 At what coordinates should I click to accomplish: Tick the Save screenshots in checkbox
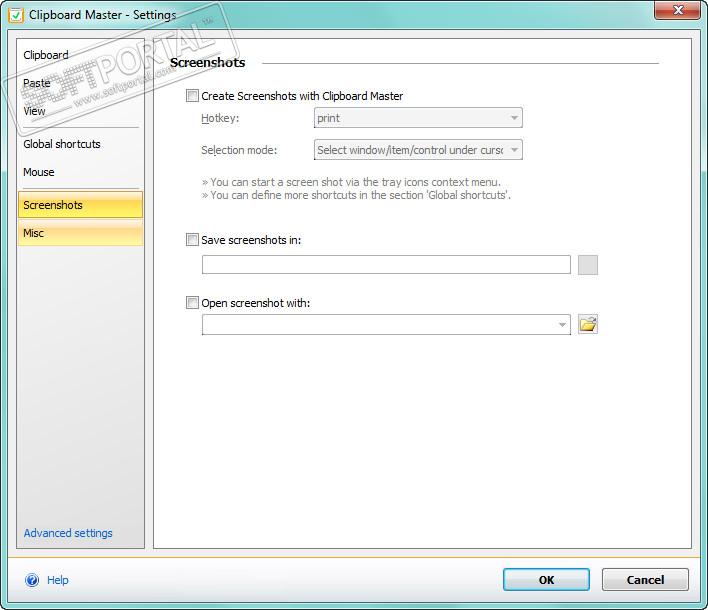[192, 239]
